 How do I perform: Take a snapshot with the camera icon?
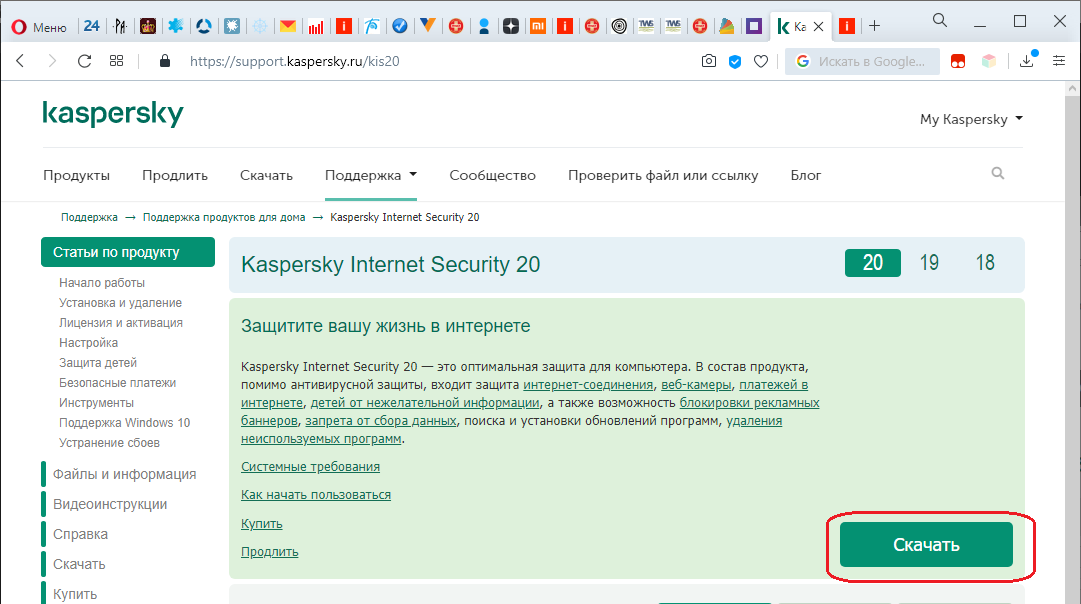pyautogui.click(x=709, y=61)
